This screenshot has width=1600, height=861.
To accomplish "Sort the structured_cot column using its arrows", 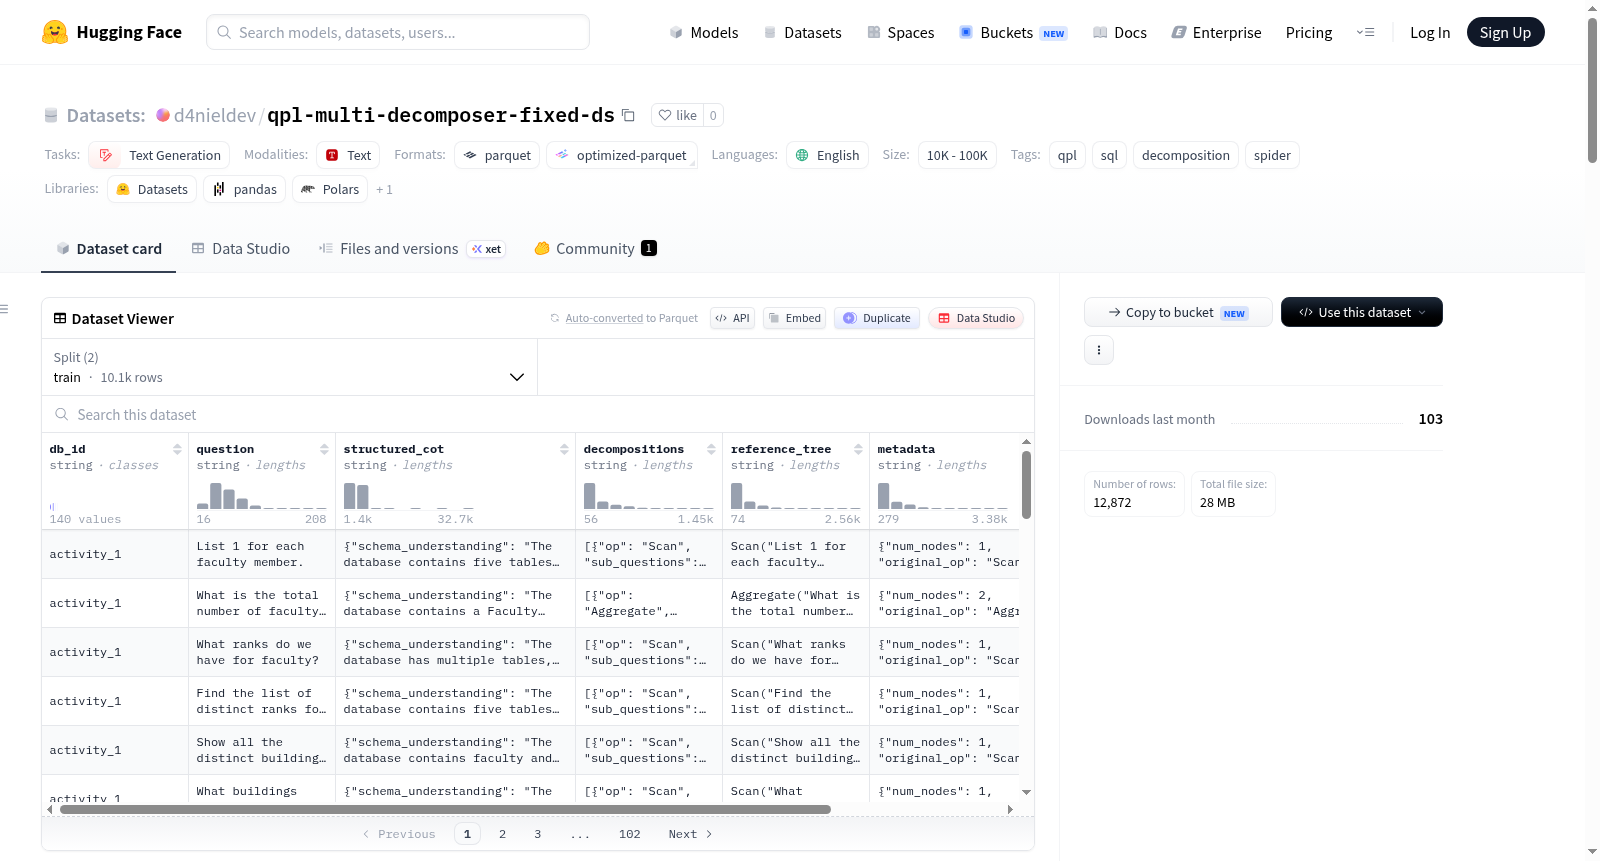I will [564, 449].
